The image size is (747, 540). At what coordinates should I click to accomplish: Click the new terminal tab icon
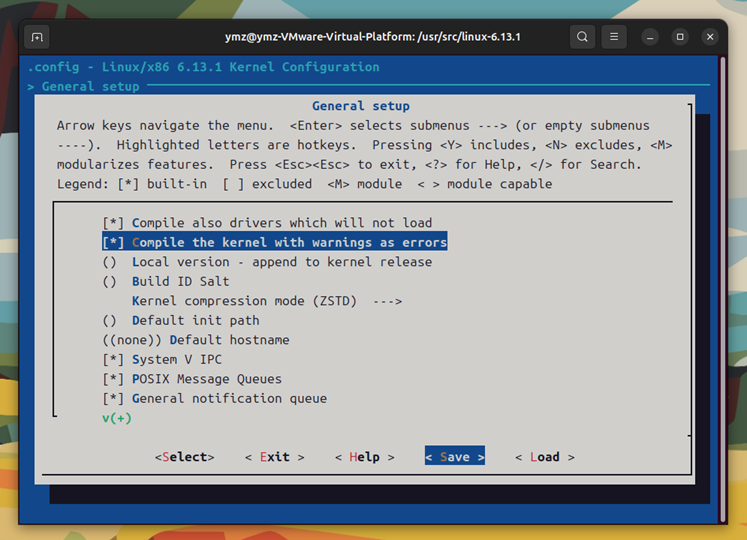[37, 37]
